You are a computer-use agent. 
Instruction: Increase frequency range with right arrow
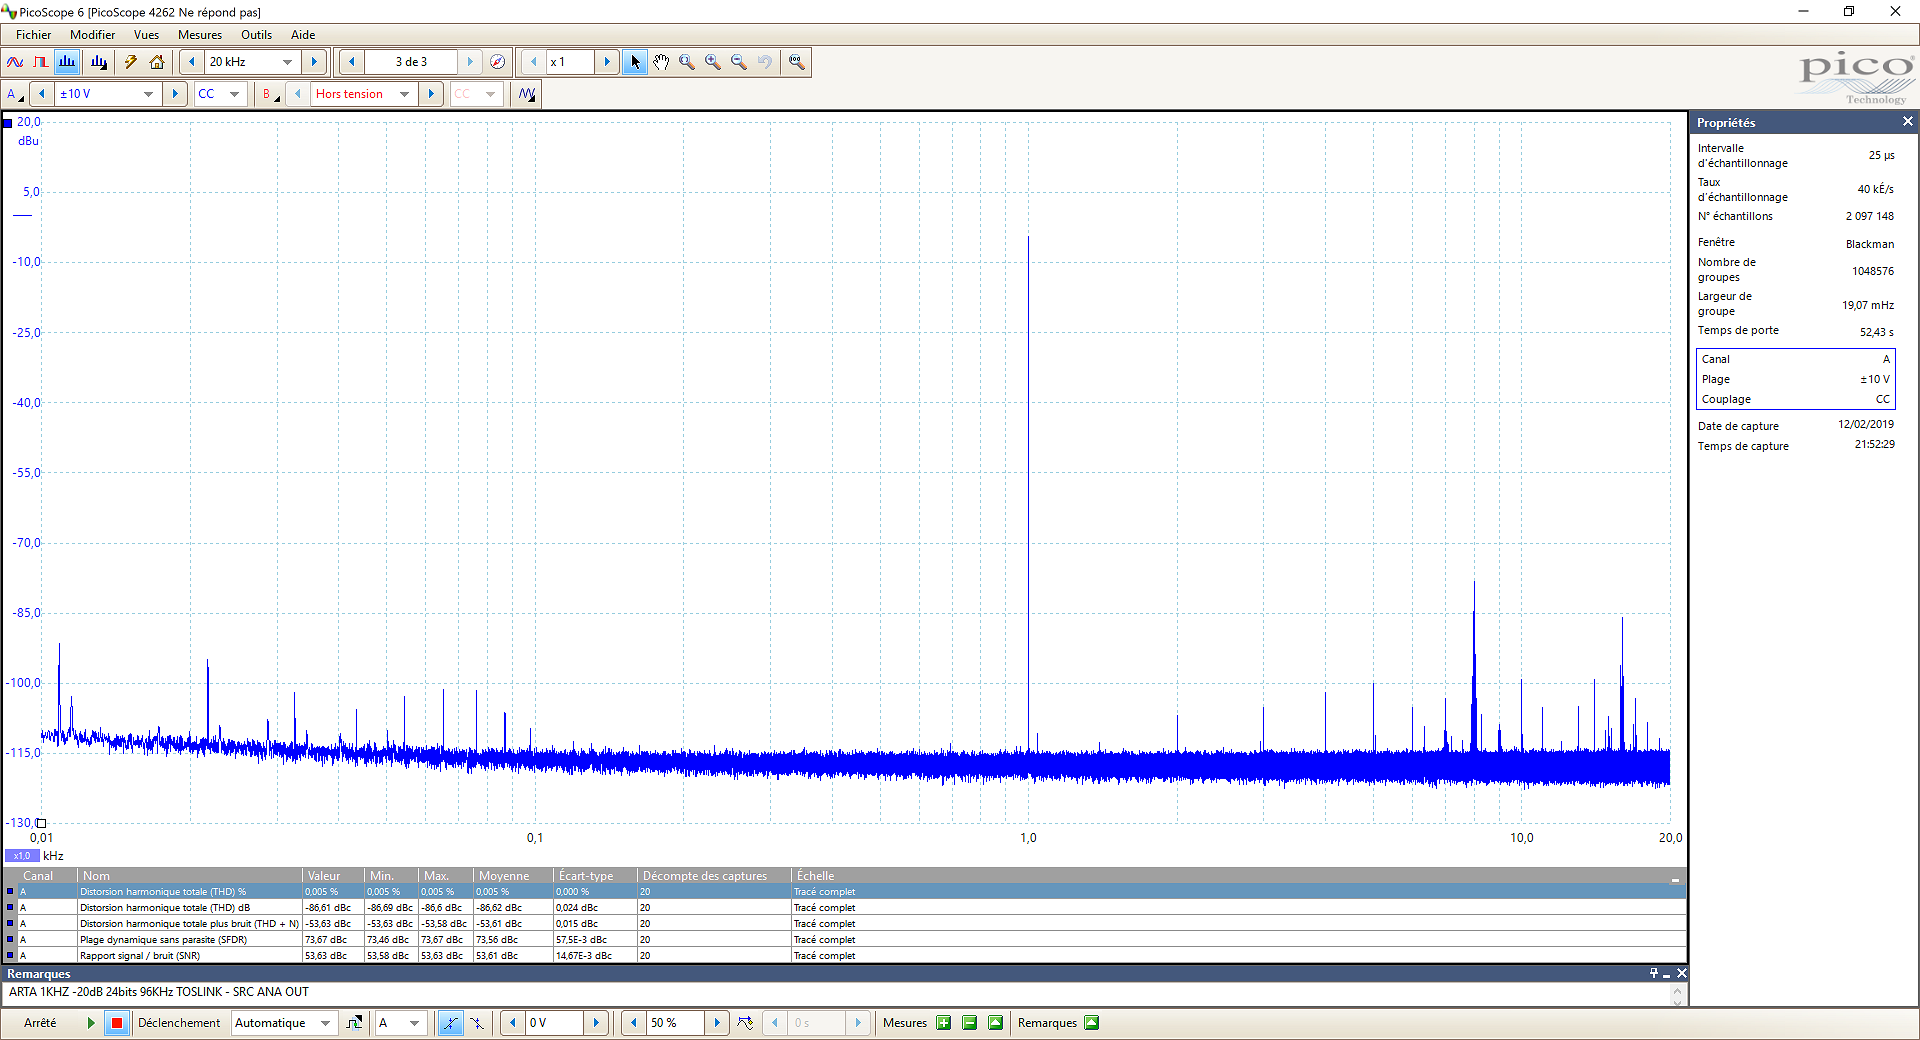[x=314, y=62]
